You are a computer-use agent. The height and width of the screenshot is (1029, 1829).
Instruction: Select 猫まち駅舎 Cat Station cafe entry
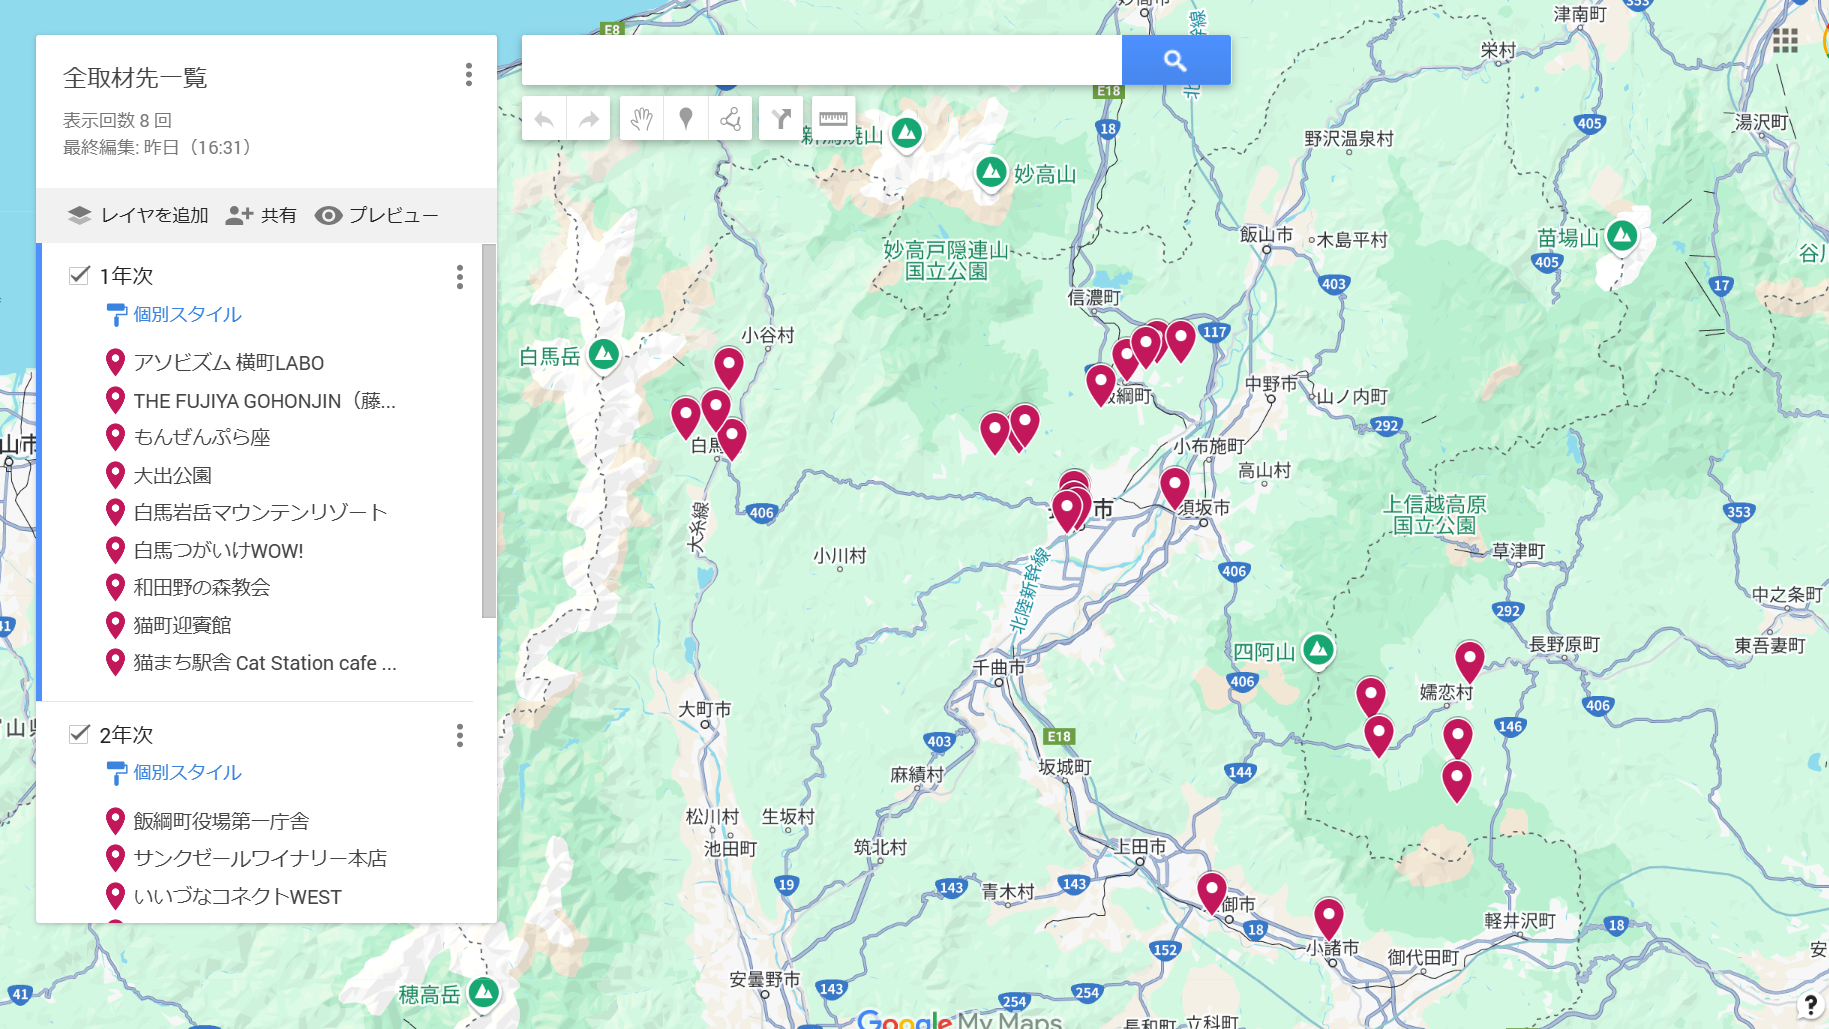point(265,662)
